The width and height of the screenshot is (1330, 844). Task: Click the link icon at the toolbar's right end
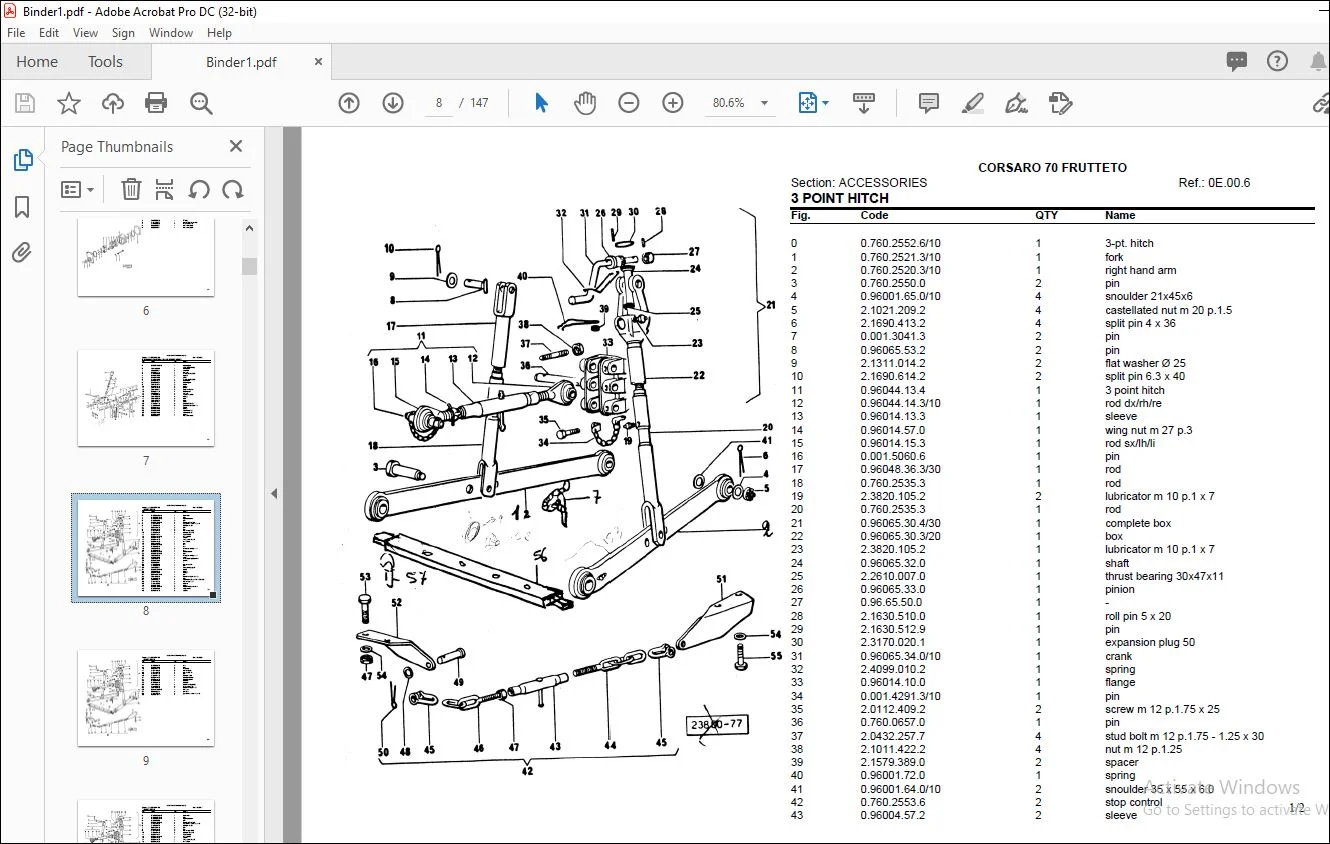tap(1321, 103)
